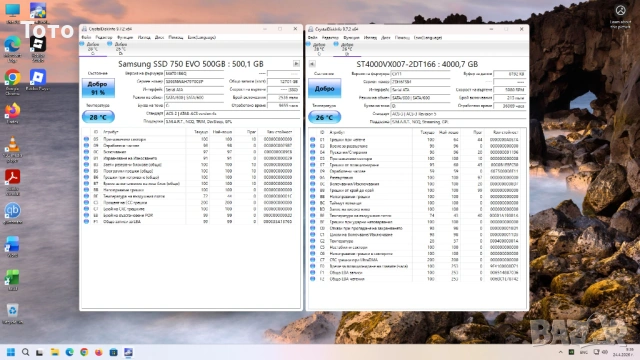Open taskbar Search
Viewport: 640px width, 360px height.
point(25,352)
